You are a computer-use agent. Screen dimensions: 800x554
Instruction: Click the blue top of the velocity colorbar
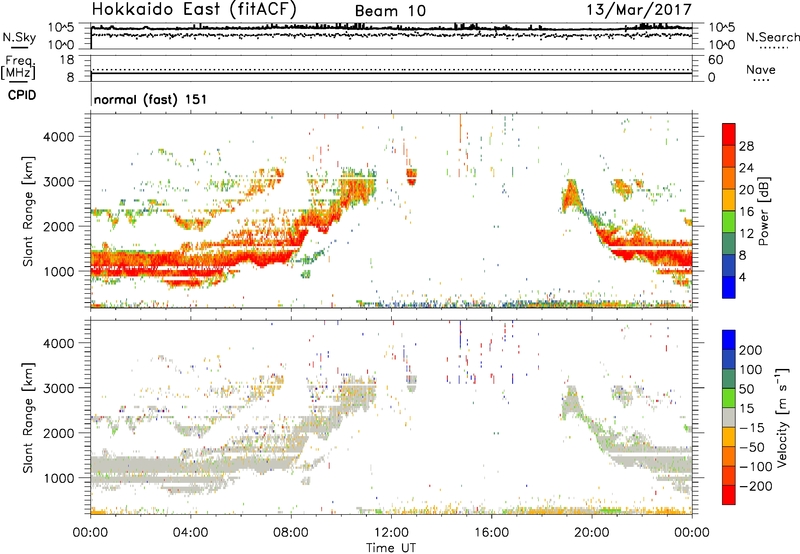point(729,340)
